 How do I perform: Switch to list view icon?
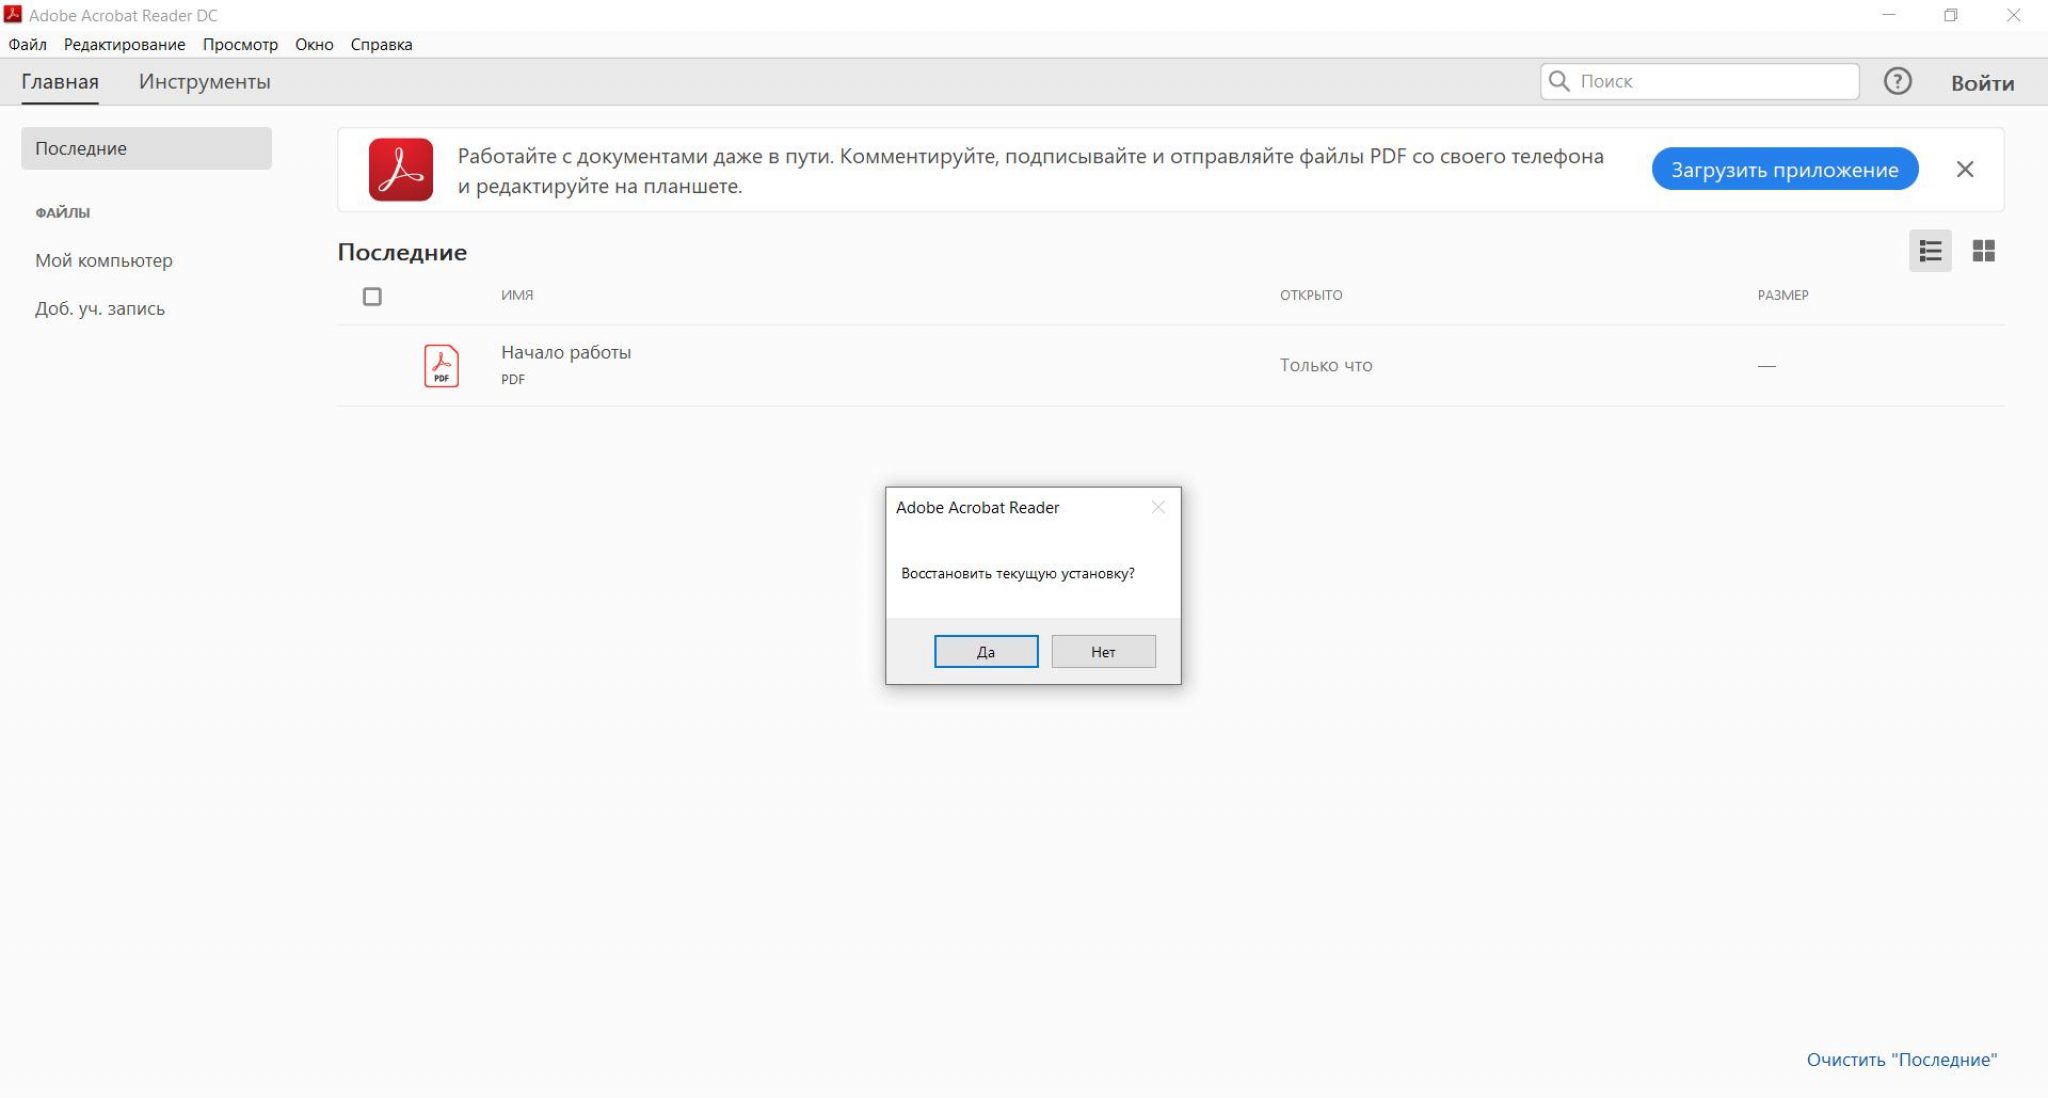pyautogui.click(x=1930, y=251)
